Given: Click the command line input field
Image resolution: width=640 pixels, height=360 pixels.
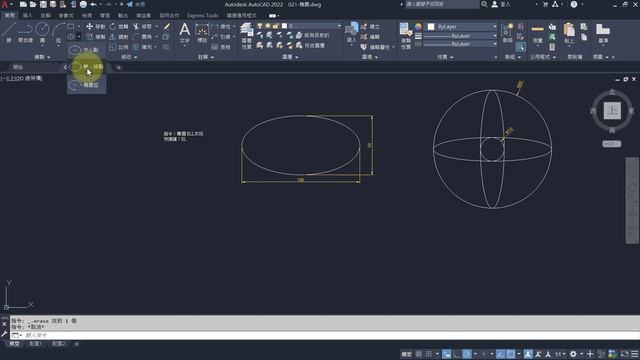Looking at the screenshot, I should [x=324, y=336].
